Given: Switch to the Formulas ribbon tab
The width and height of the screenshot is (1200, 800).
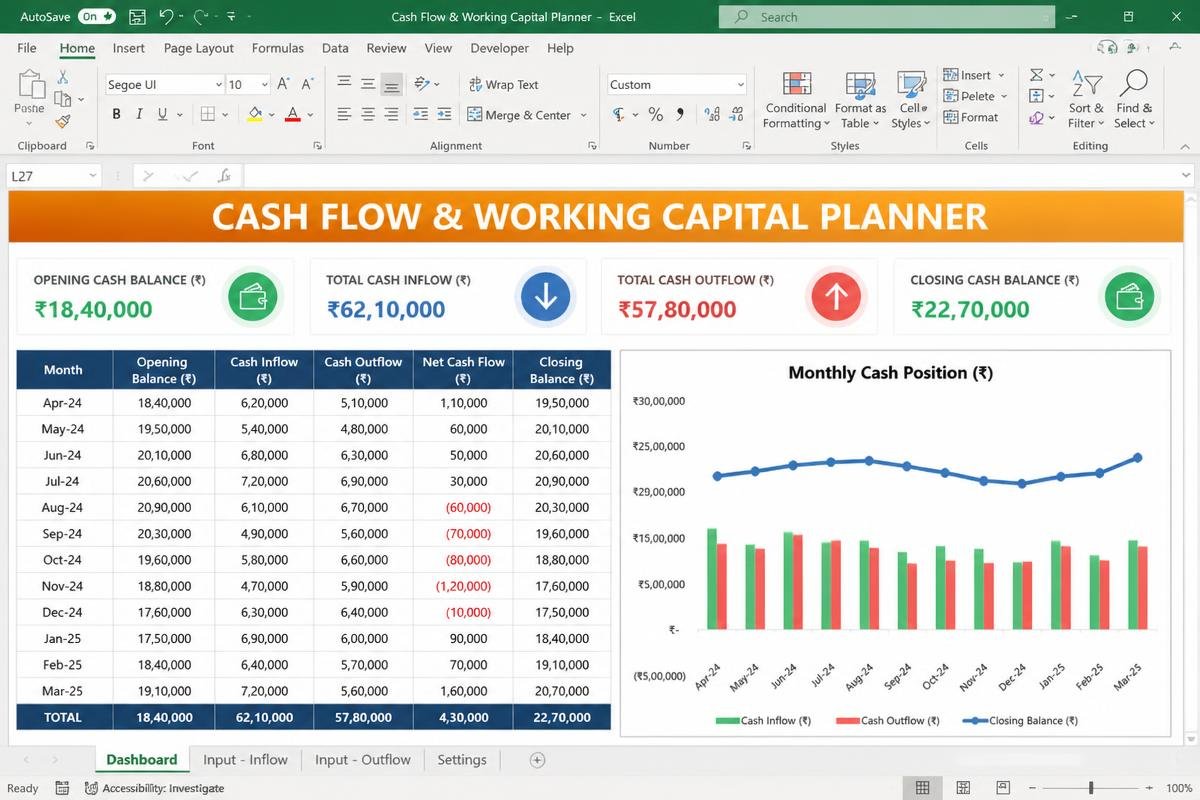Looking at the screenshot, I should point(278,48).
